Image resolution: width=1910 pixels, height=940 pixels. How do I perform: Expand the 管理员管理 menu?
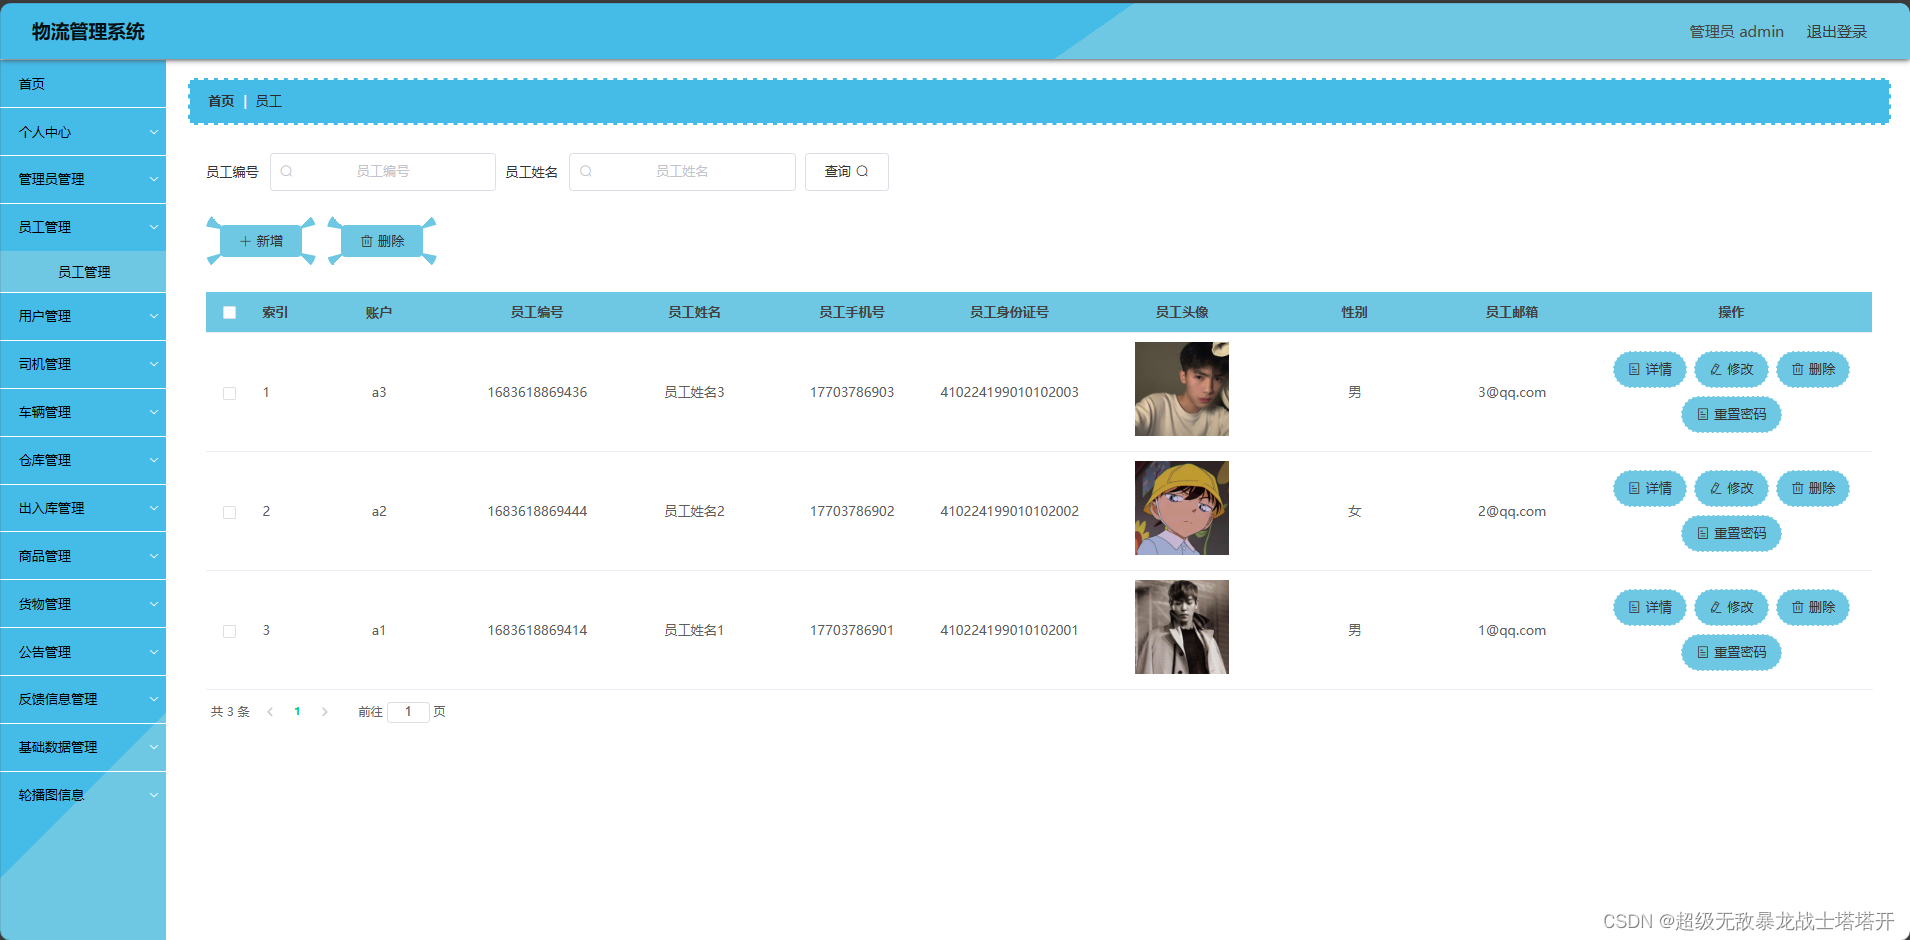click(x=83, y=179)
